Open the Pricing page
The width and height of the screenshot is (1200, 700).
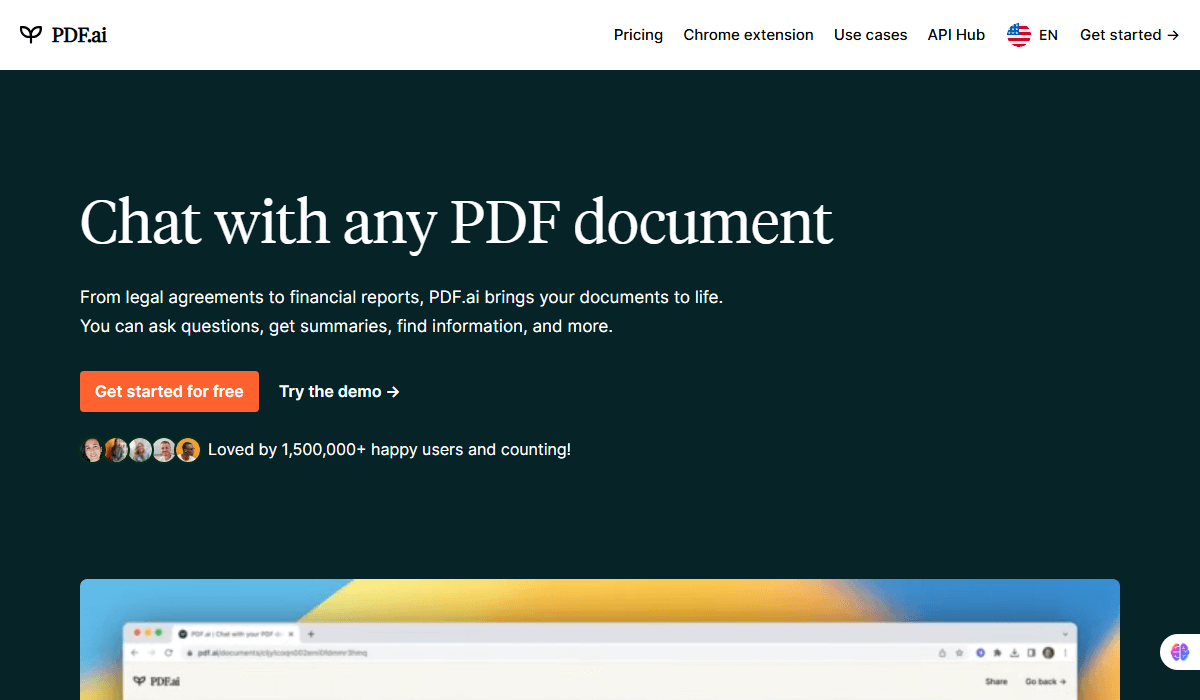pyautogui.click(x=638, y=35)
